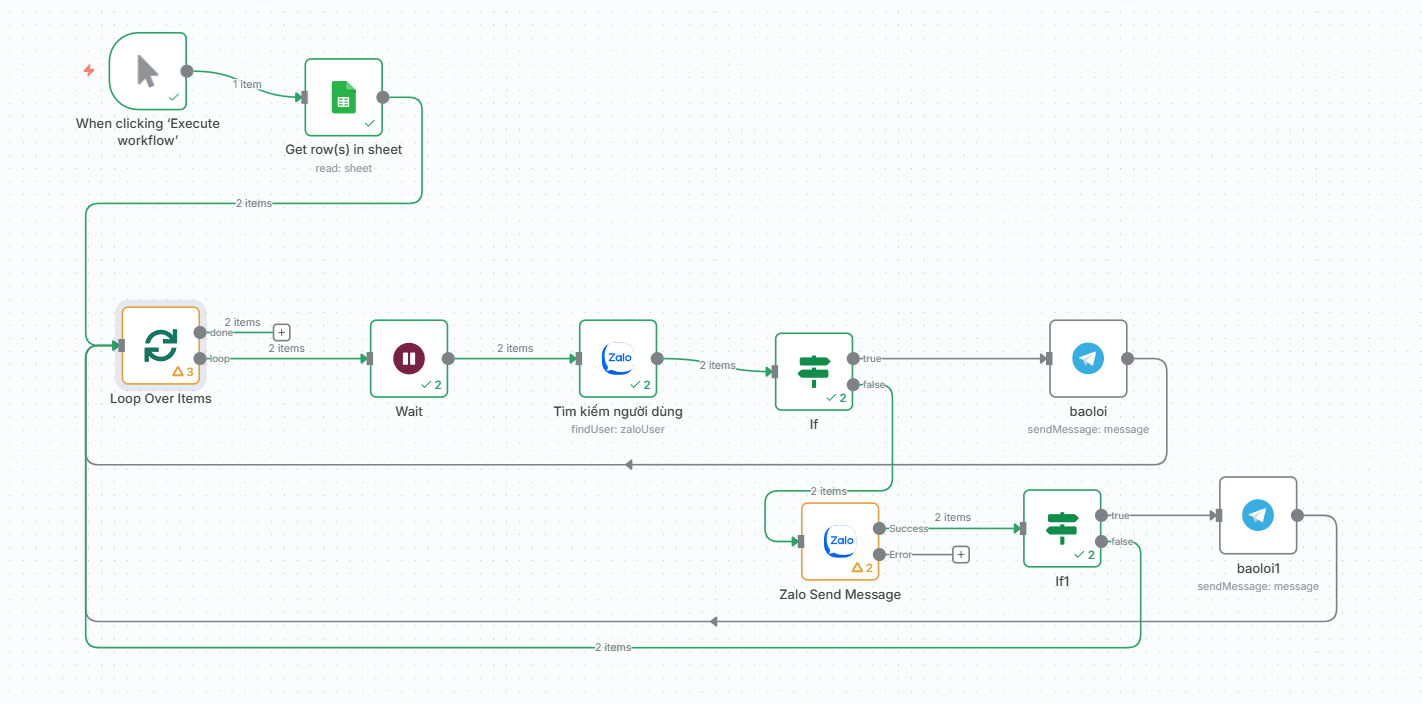Click the 'findUser: zaloUser' subtitle
The width and height of the screenshot is (1422, 704).
click(618, 429)
